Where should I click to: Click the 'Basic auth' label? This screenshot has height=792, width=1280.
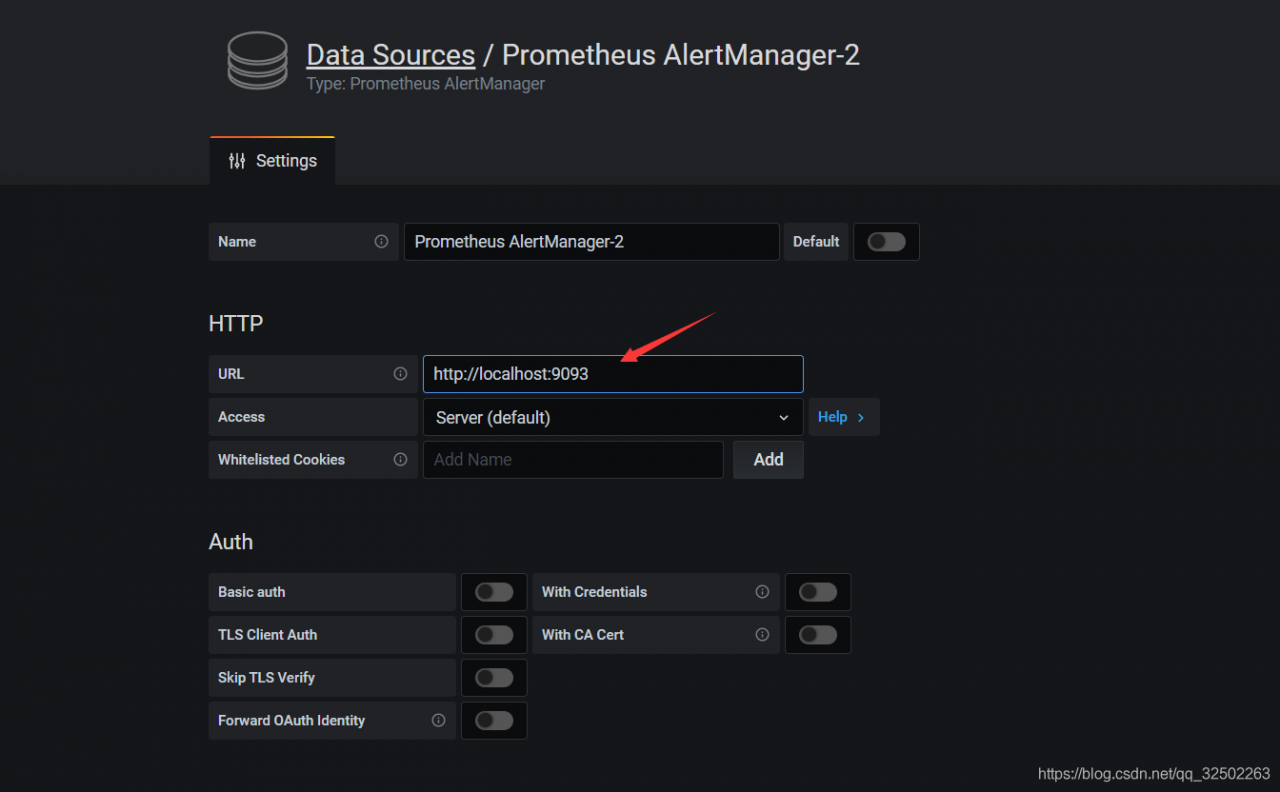tap(252, 592)
